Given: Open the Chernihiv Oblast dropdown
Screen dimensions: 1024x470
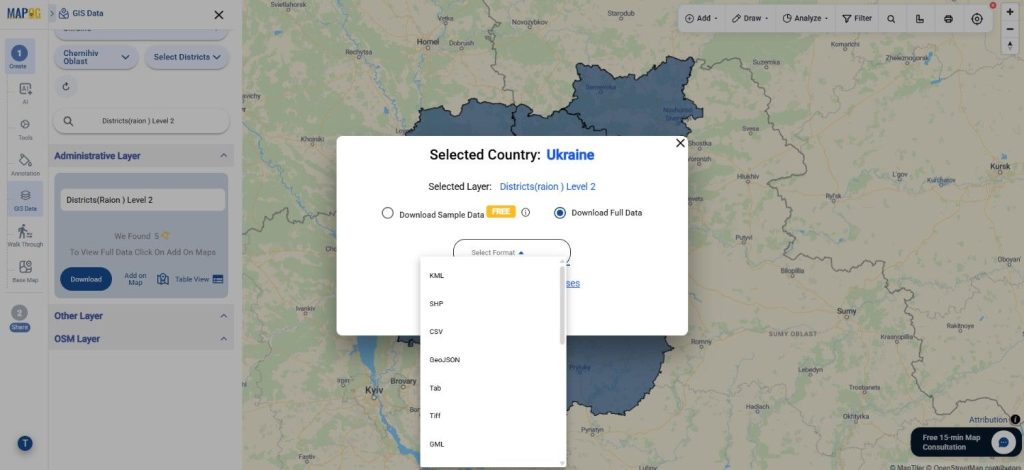Looking at the screenshot, I should tap(97, 57).
